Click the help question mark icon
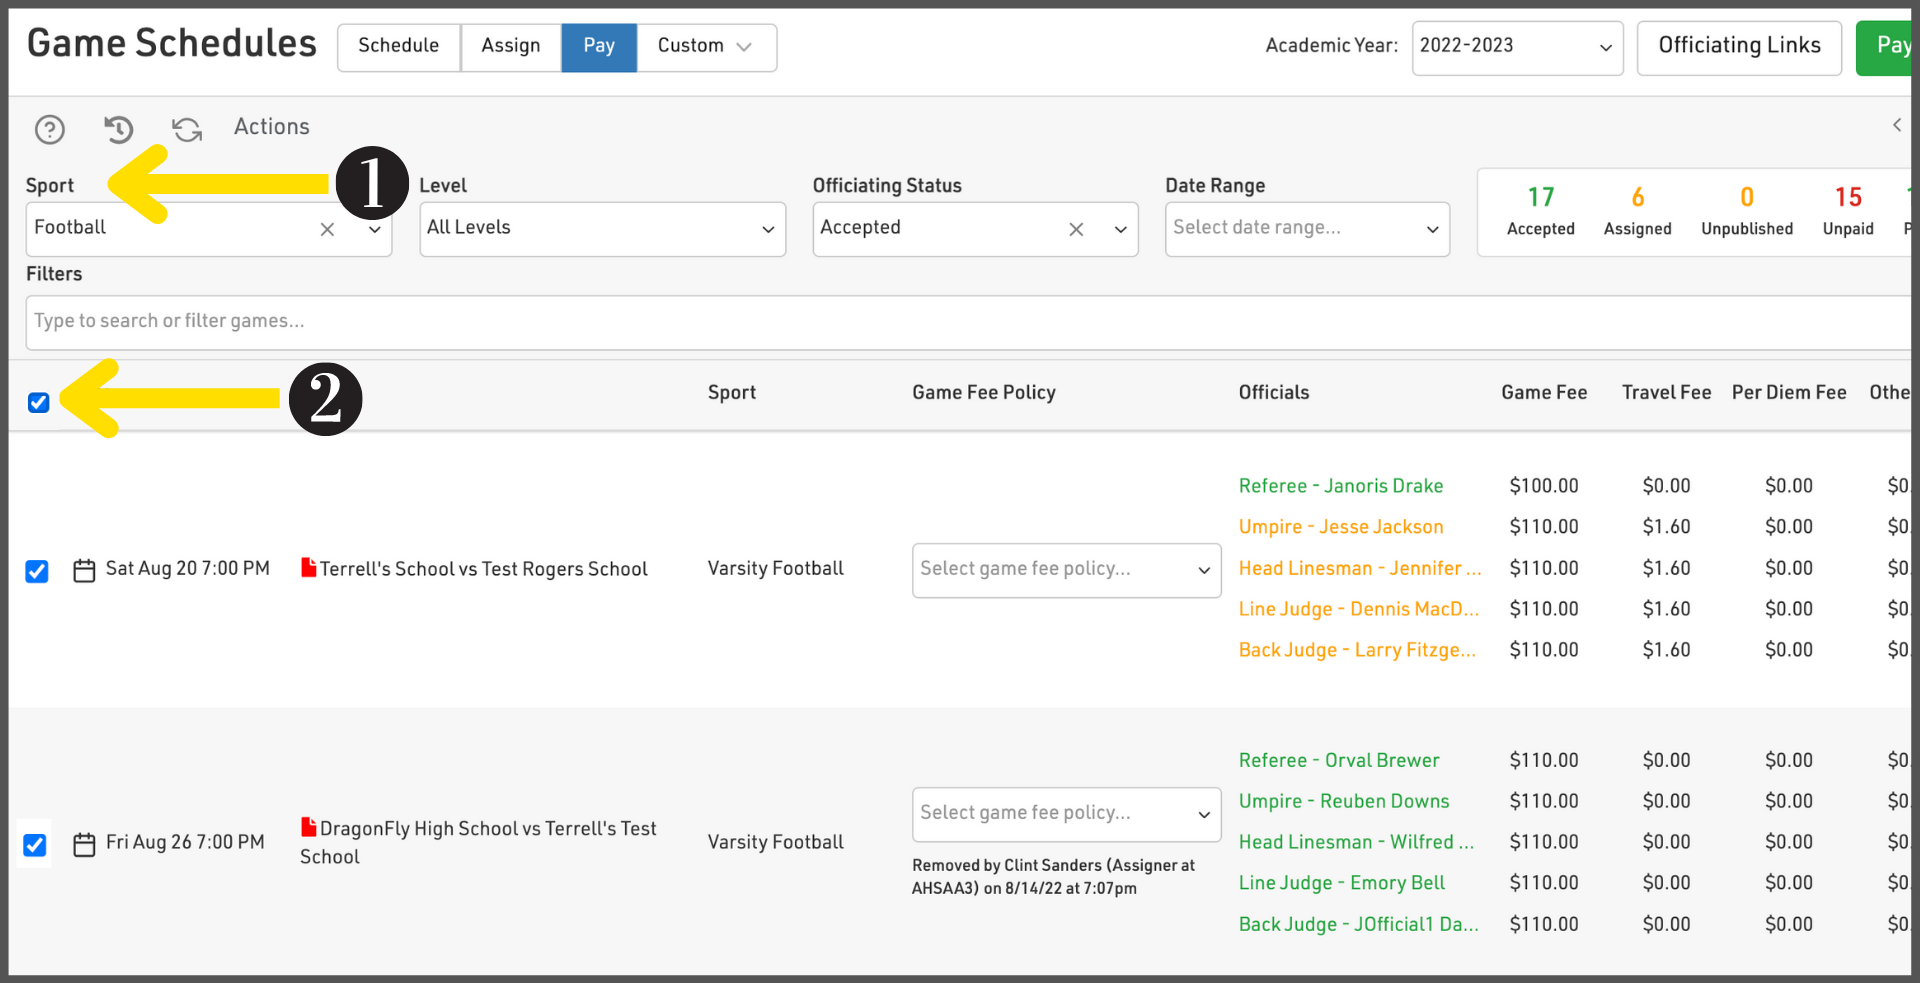 [50, 129]
